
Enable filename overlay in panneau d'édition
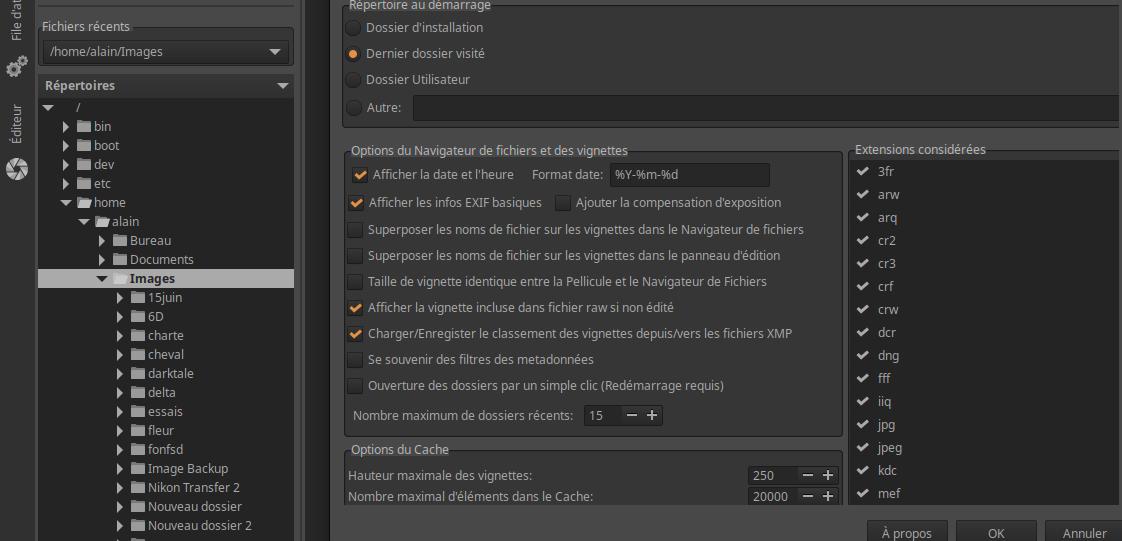click(x=355, y=255)
